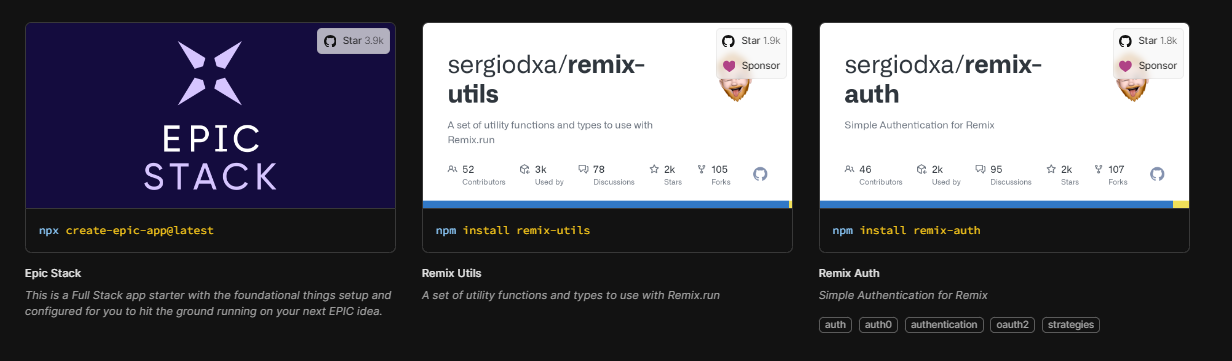The image size is (1232, 361).
Task: Click the GitHub mark icon in remix-auth stats row
Action: [x=1157, y=174]
